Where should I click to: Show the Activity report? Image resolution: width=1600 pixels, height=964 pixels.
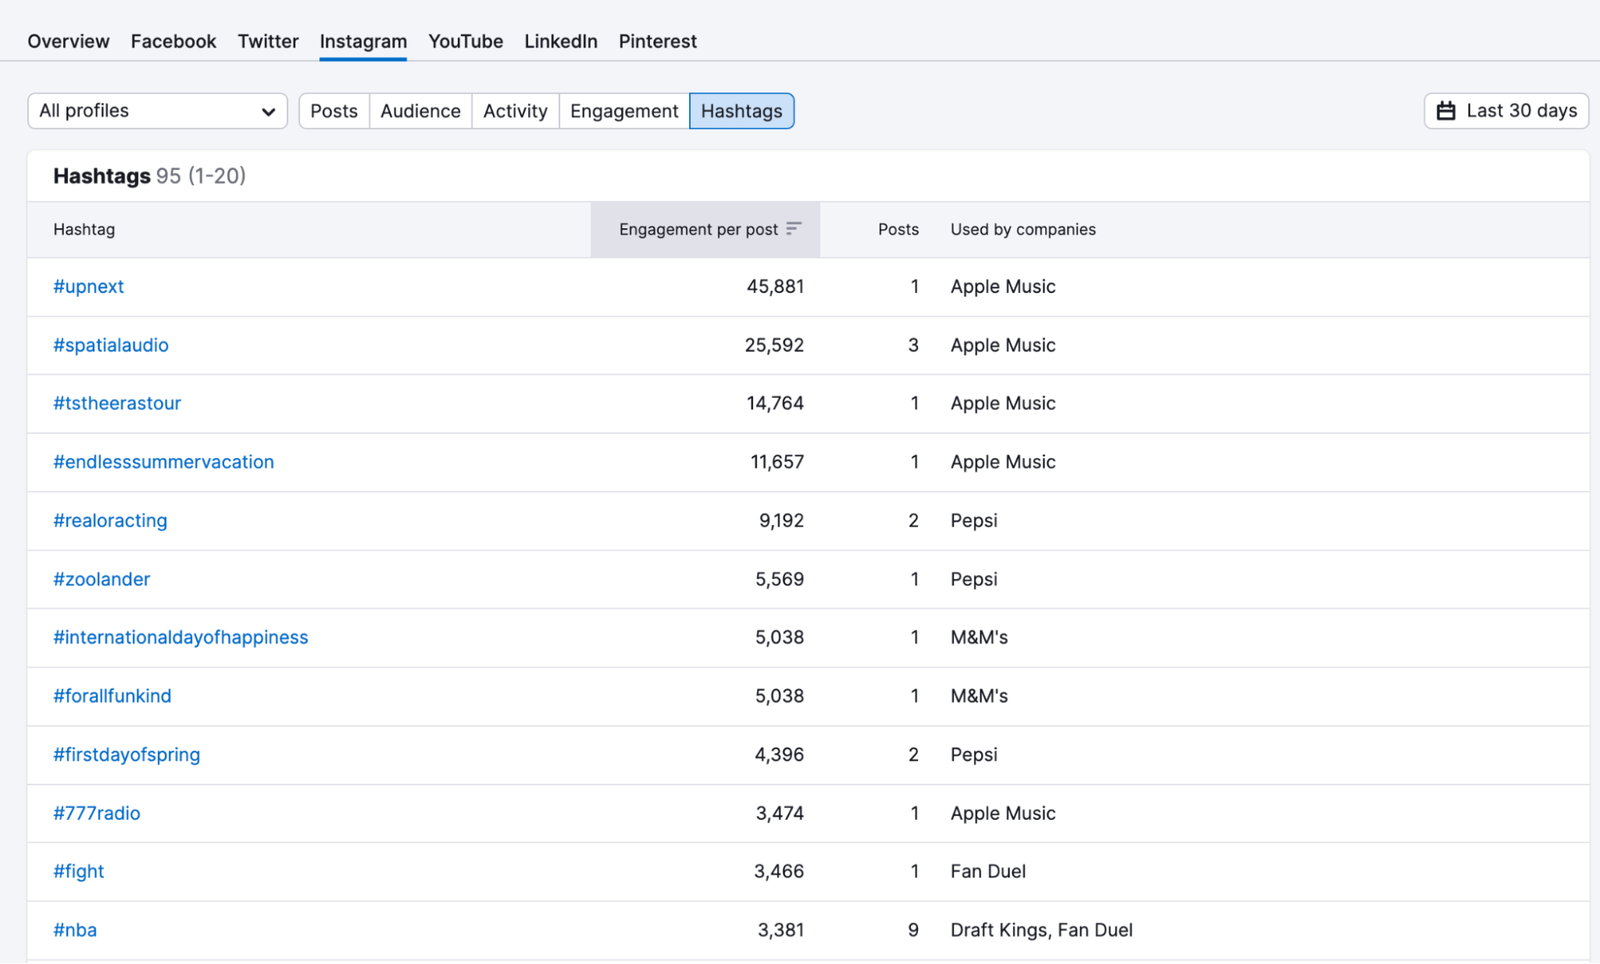515,111
